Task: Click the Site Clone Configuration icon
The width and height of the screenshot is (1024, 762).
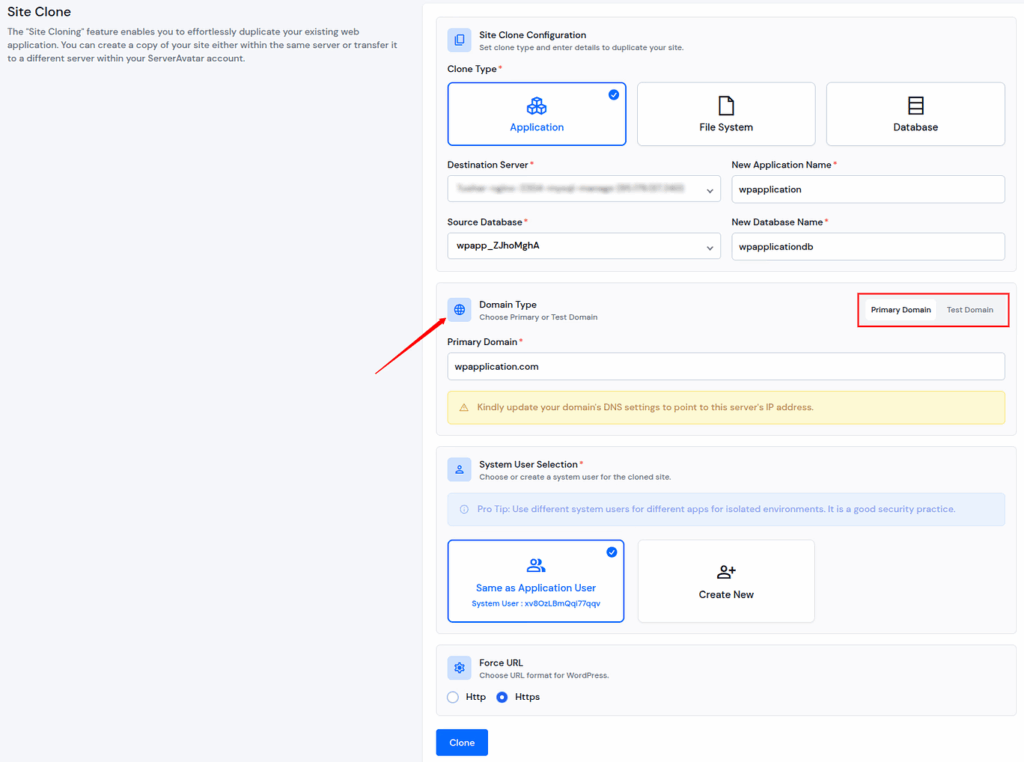Action: coord(458,40)
